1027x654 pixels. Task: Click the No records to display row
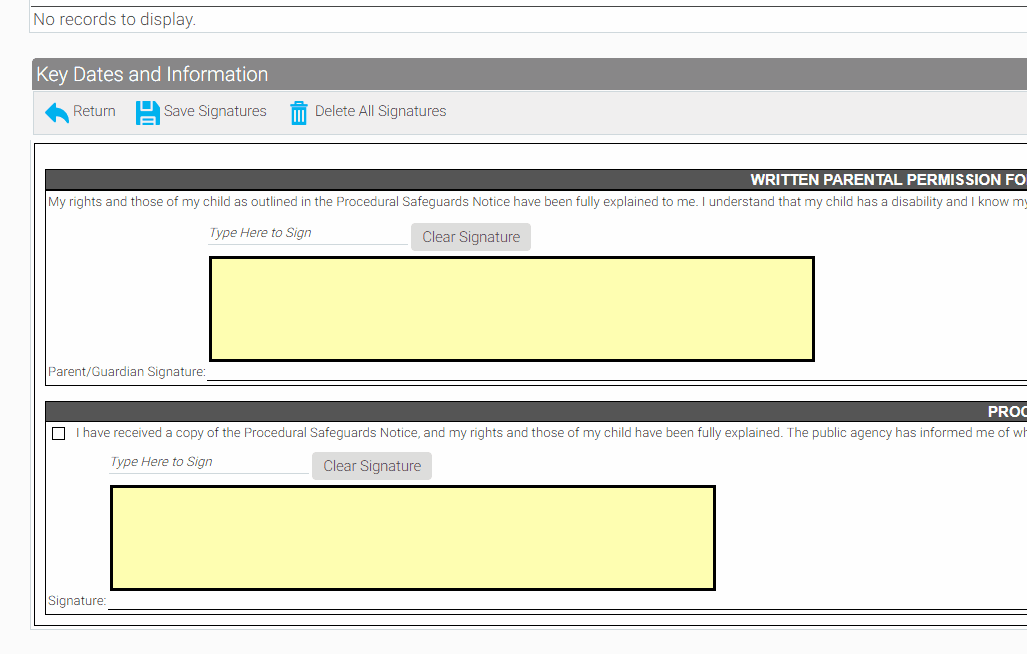(114, 19)
